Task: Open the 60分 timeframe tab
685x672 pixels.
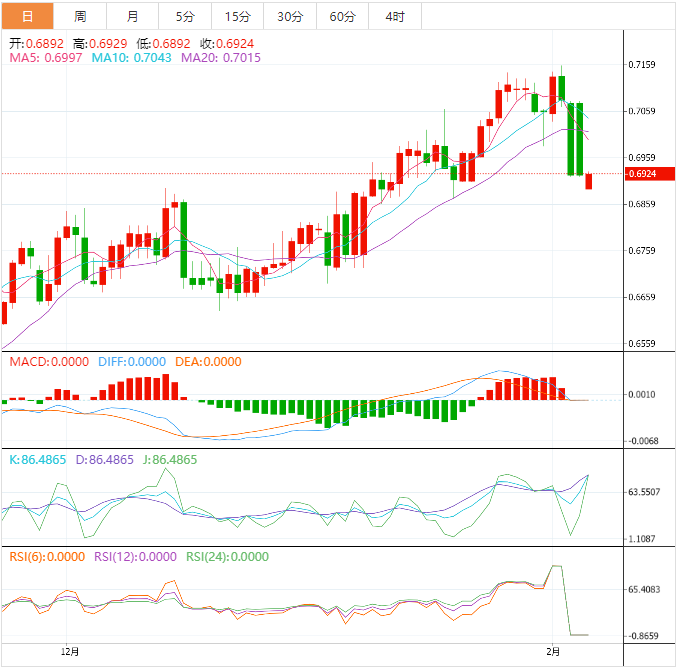Action: [342, 16]
